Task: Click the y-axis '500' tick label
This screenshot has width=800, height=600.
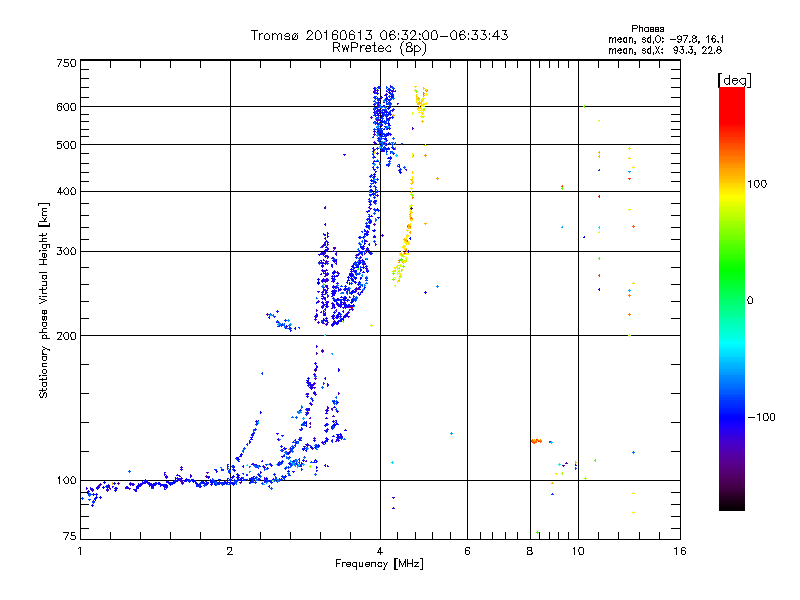Action: coord(67,145)
